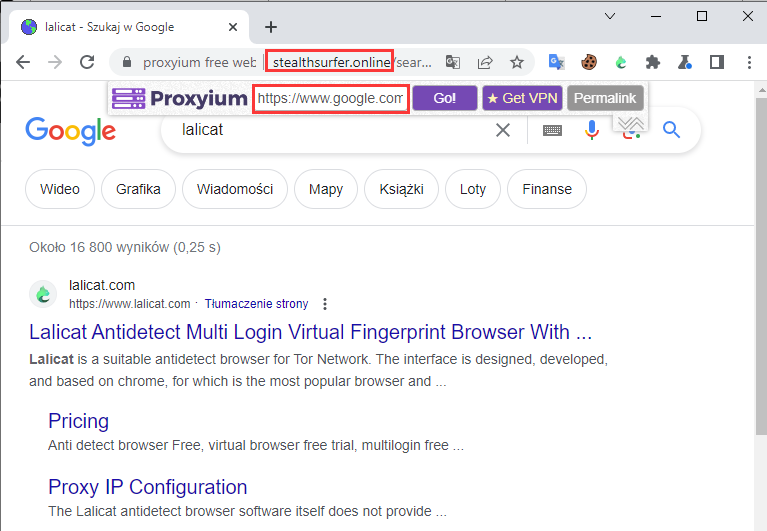Click the Google logo

(70, 131)
